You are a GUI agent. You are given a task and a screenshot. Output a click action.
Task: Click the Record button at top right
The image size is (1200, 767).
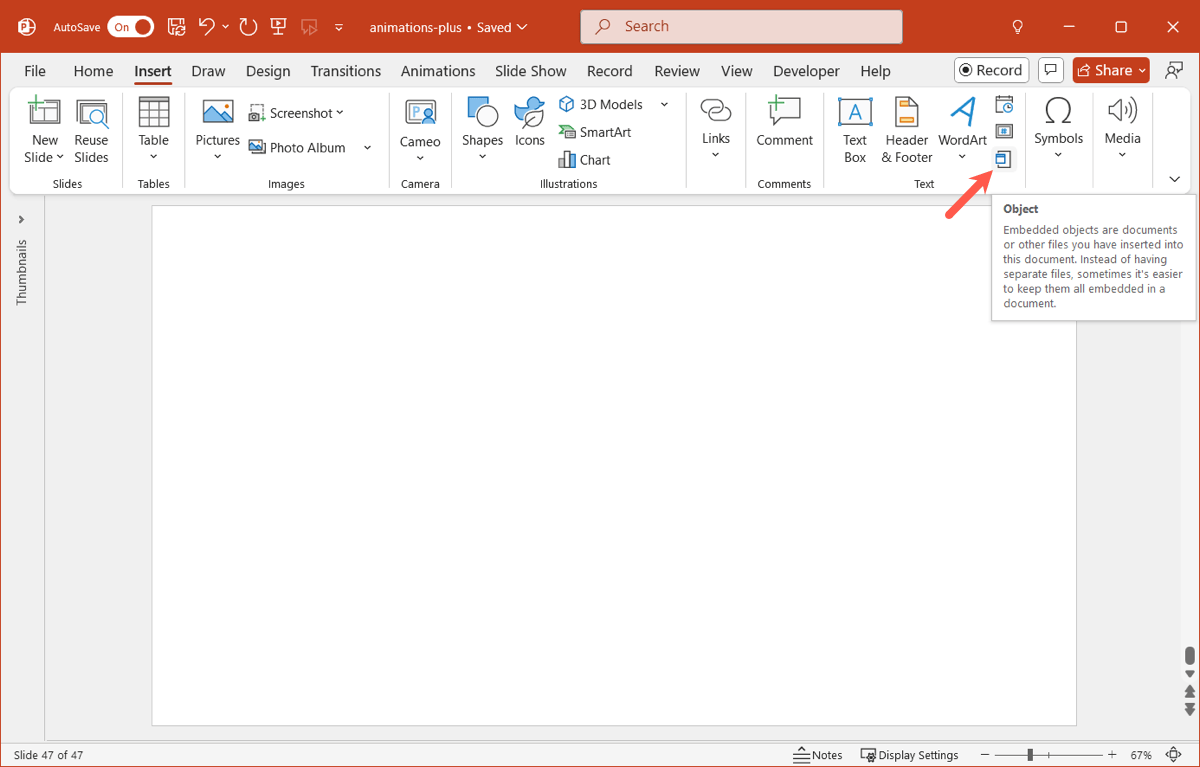point(991,70)
